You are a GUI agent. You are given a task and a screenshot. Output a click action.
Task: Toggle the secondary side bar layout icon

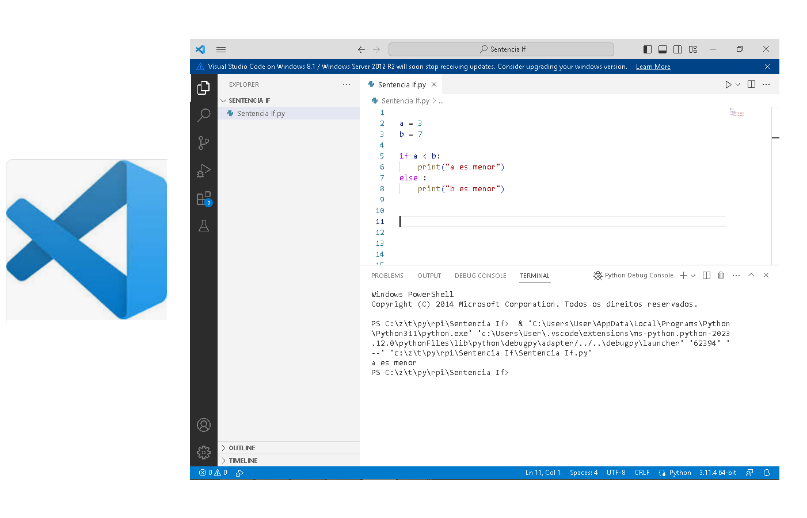click(x=677, y=49)
